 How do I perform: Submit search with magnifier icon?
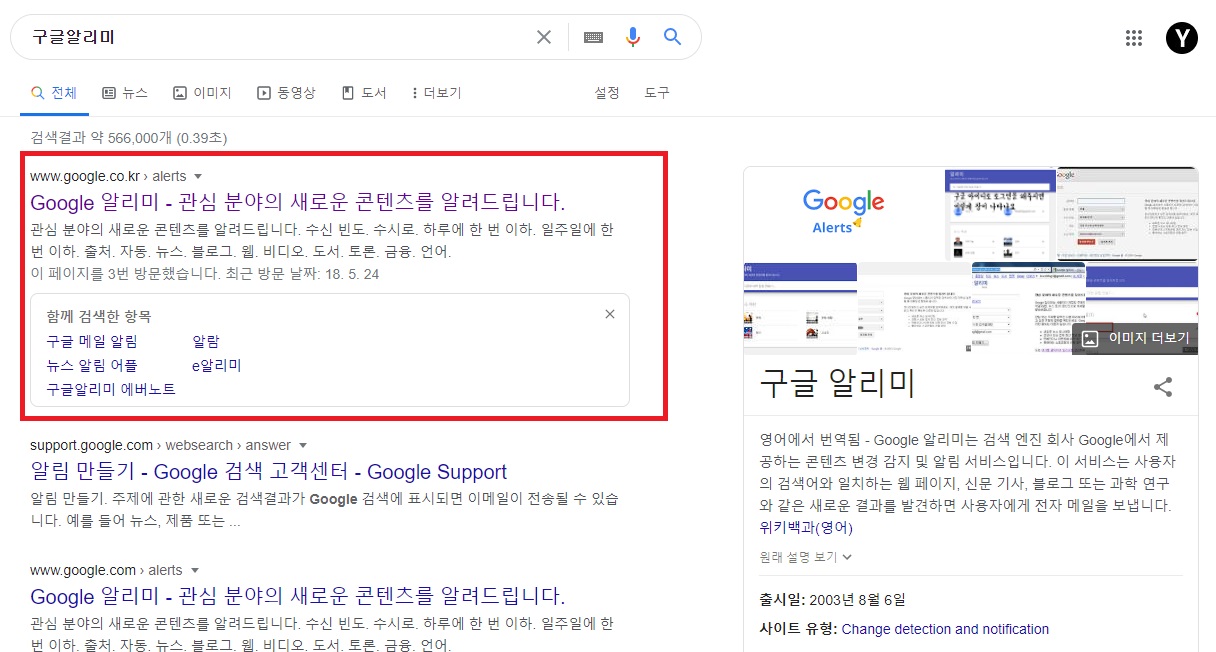673,37
